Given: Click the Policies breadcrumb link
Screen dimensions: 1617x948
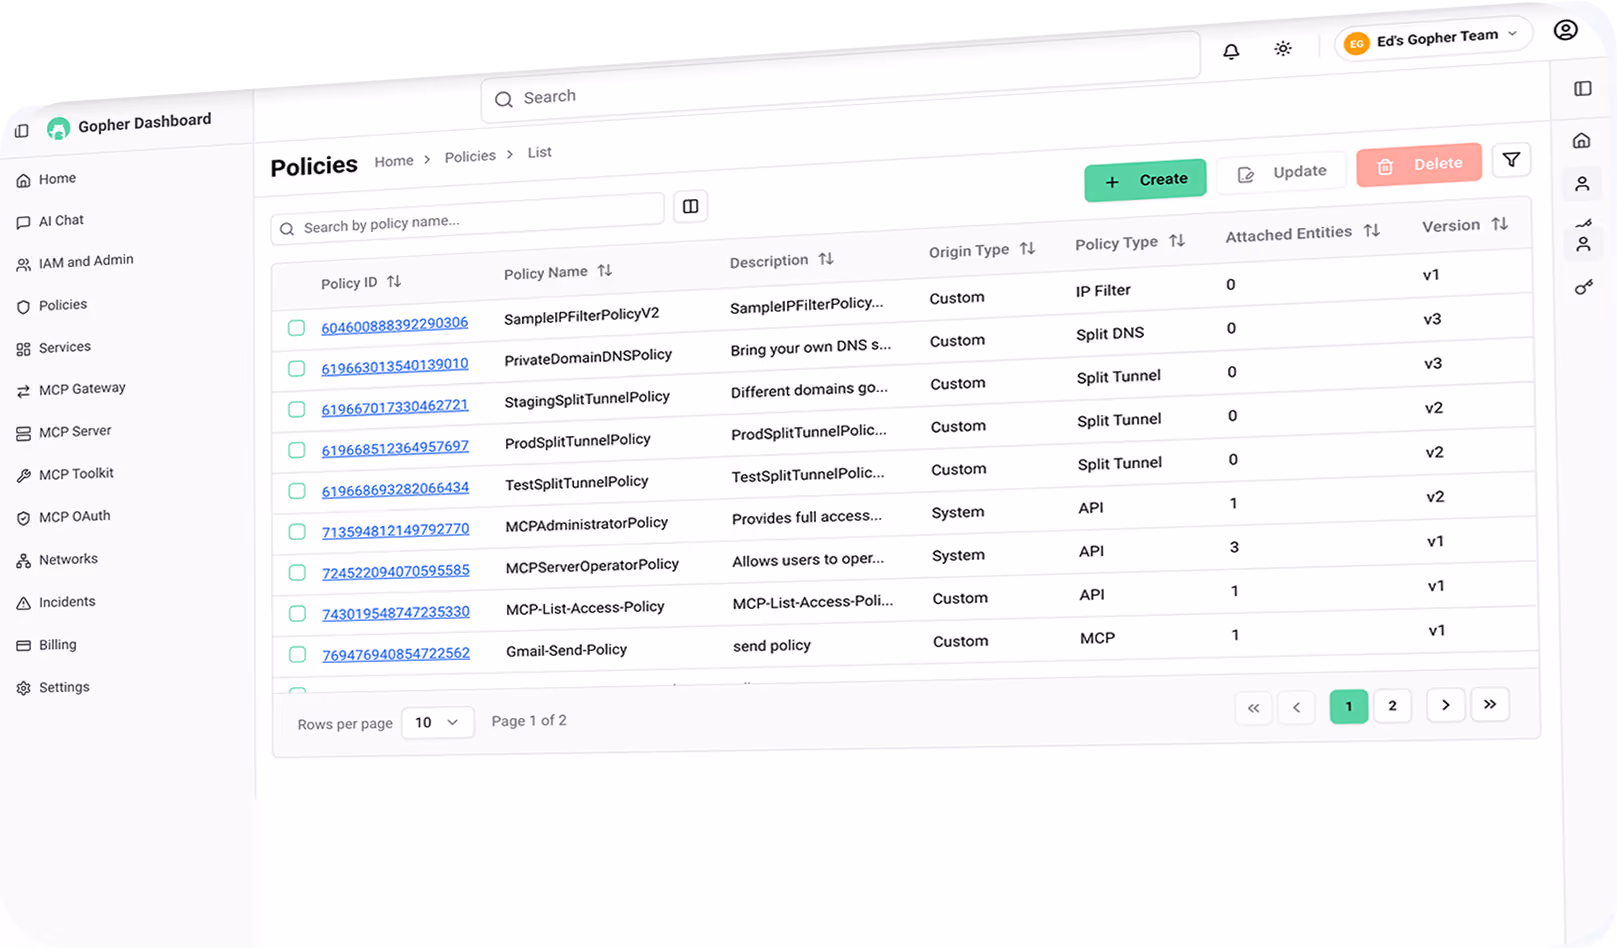Looking at the screenshot, I should click(x=470, y=156).
